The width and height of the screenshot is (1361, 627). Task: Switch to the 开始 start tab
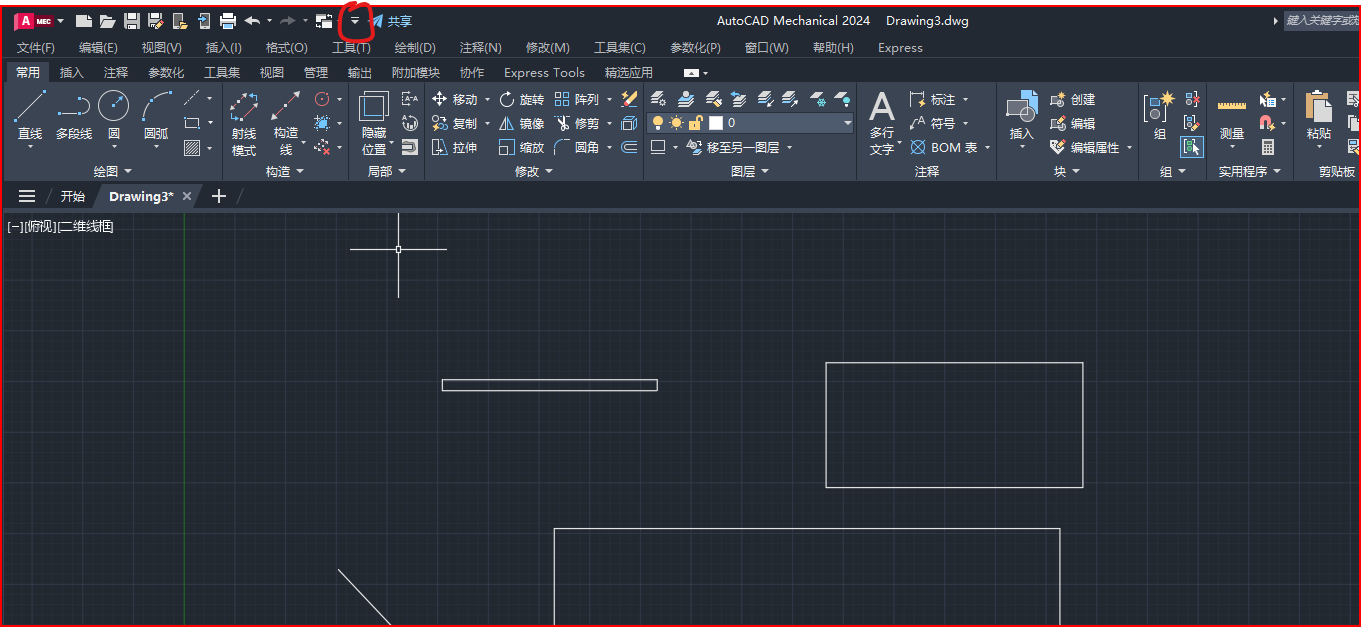point(72,196)
